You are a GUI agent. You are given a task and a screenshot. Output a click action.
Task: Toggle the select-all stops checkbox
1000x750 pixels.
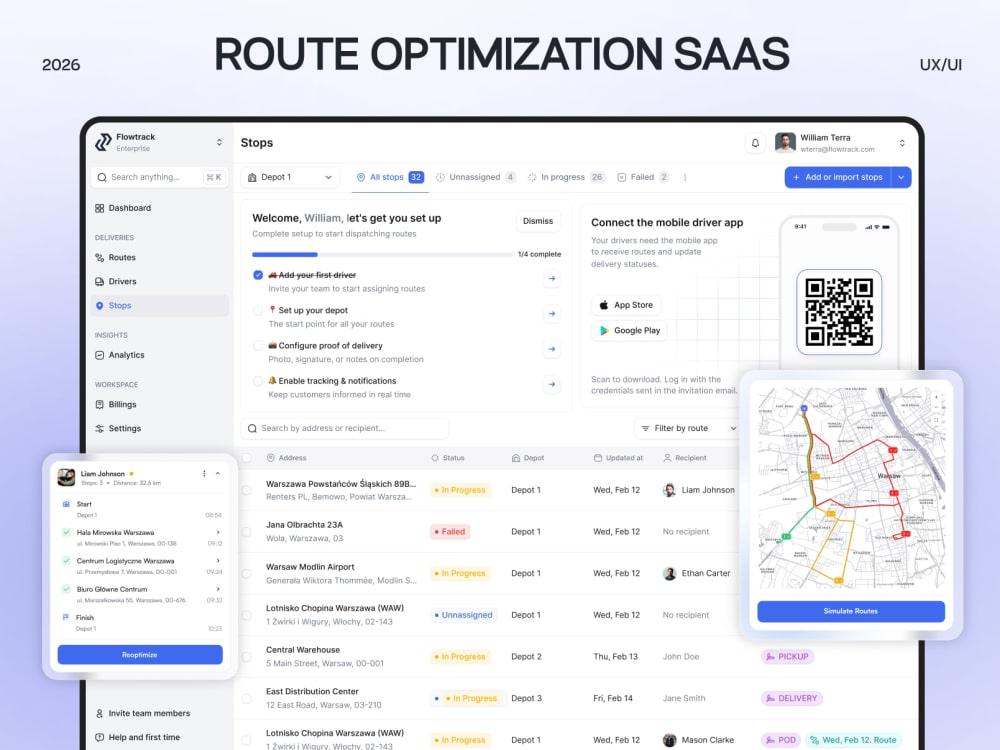coord(247,458)
